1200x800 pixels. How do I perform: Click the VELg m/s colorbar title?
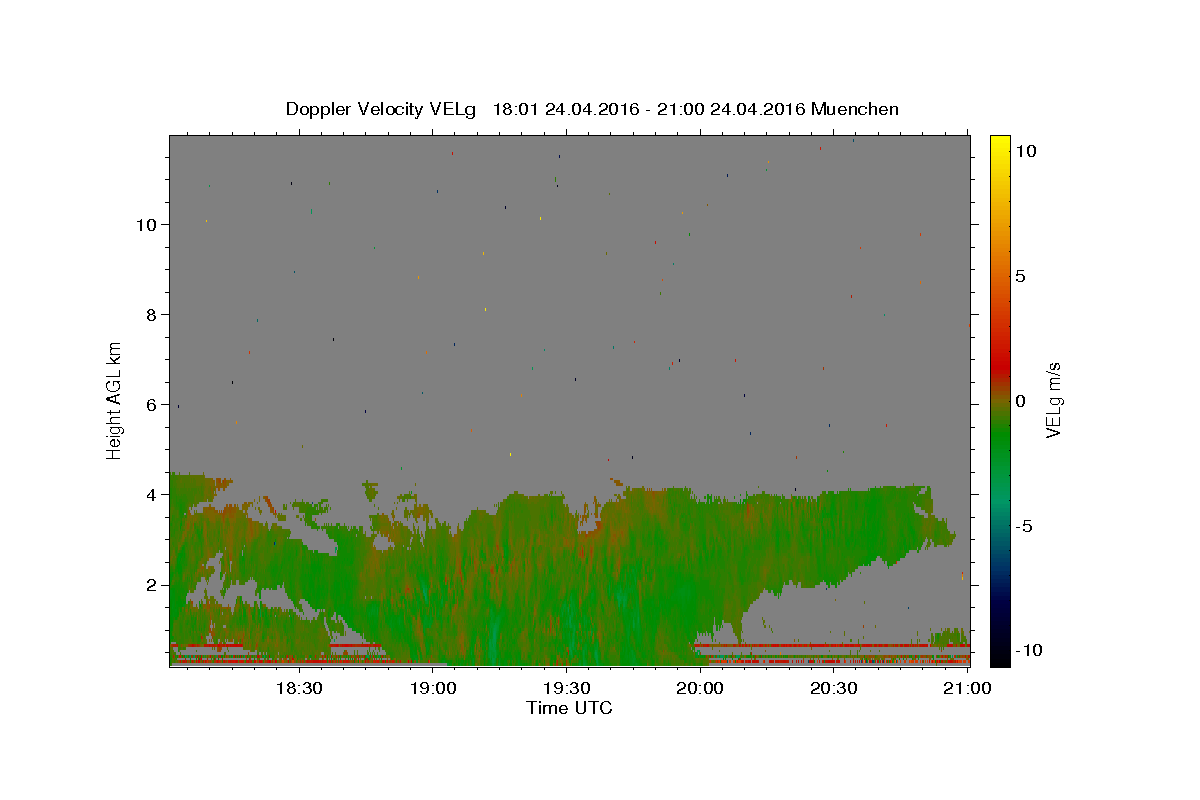(x=1054, y=401)
